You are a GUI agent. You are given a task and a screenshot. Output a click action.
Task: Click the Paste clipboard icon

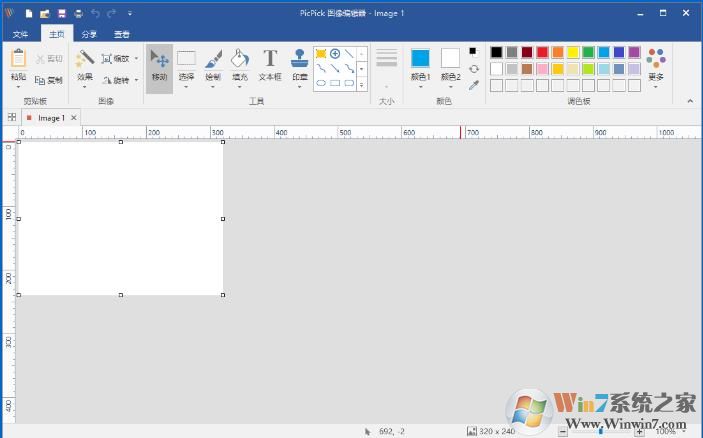coord(18,65)
